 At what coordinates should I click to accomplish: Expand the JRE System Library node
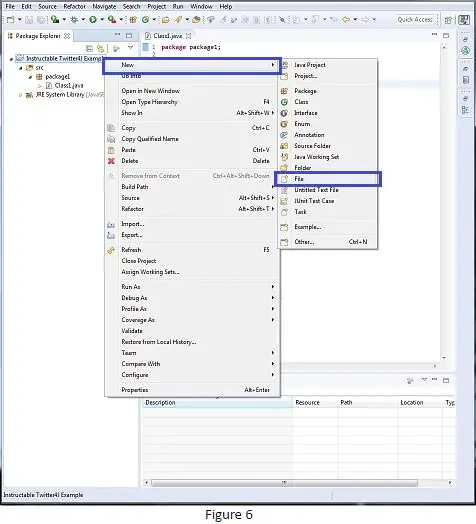coord(21,95)
